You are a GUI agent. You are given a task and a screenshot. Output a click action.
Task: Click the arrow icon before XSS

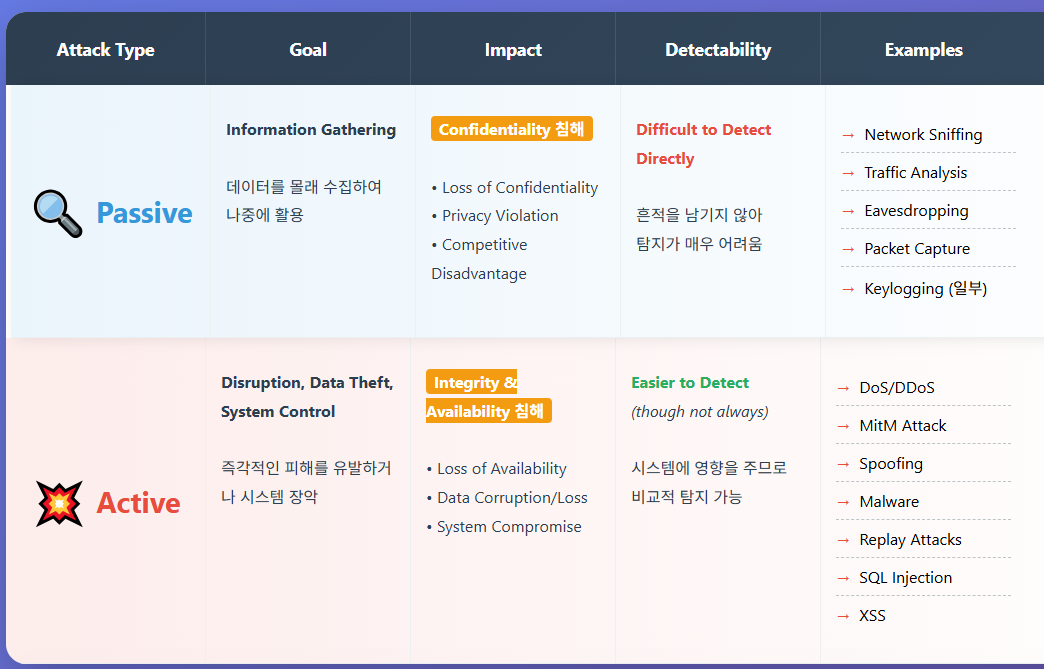coord(843,616)
